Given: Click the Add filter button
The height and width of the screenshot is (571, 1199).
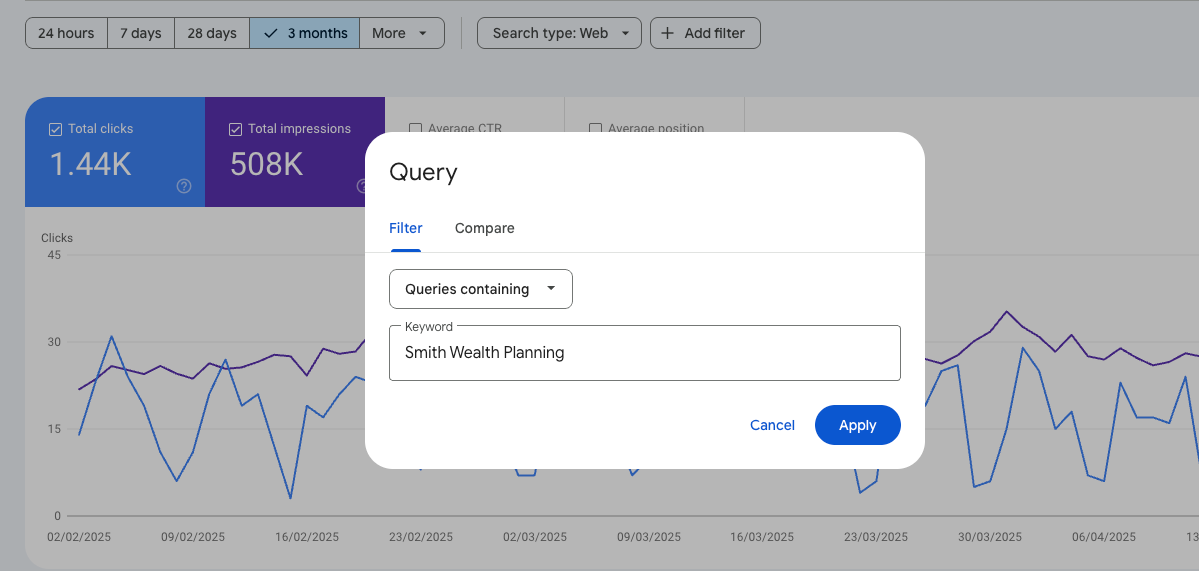Looking at the screenshot, I should (705, 33).
